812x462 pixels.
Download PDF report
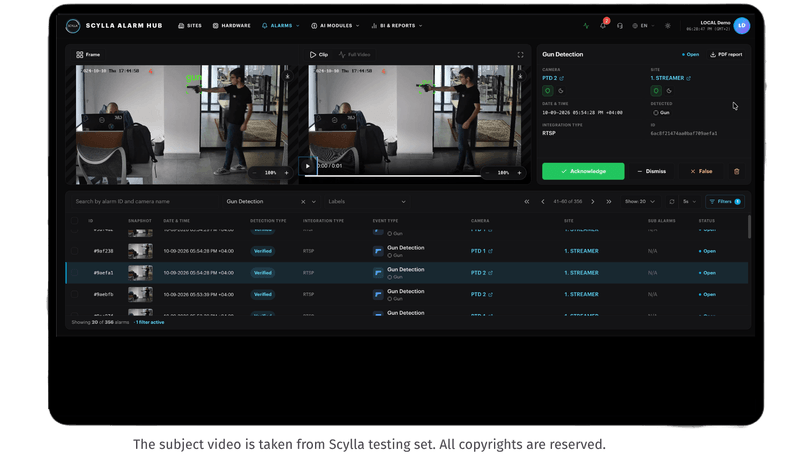pyautogui.click(x=726, y=54)
